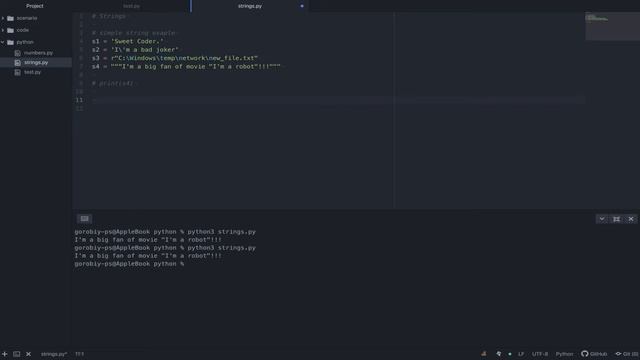Close the terminal panel with the X
The image size is (640, 360).
631,219
